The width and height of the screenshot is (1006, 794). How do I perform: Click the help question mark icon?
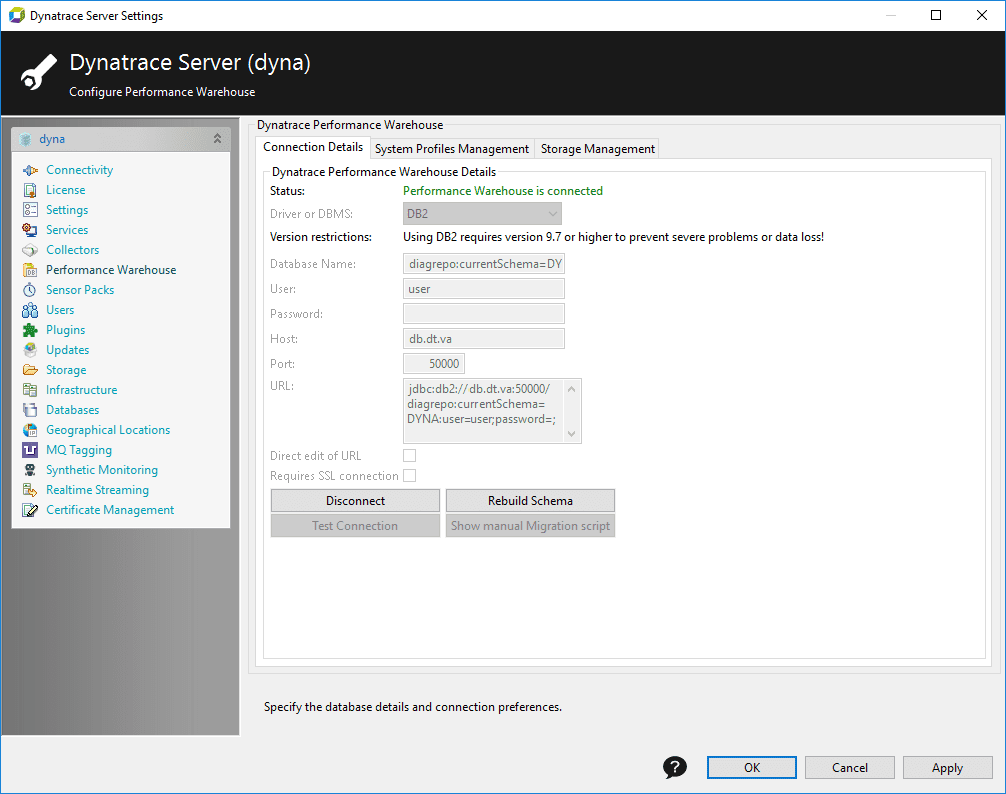tap(675, 767)
